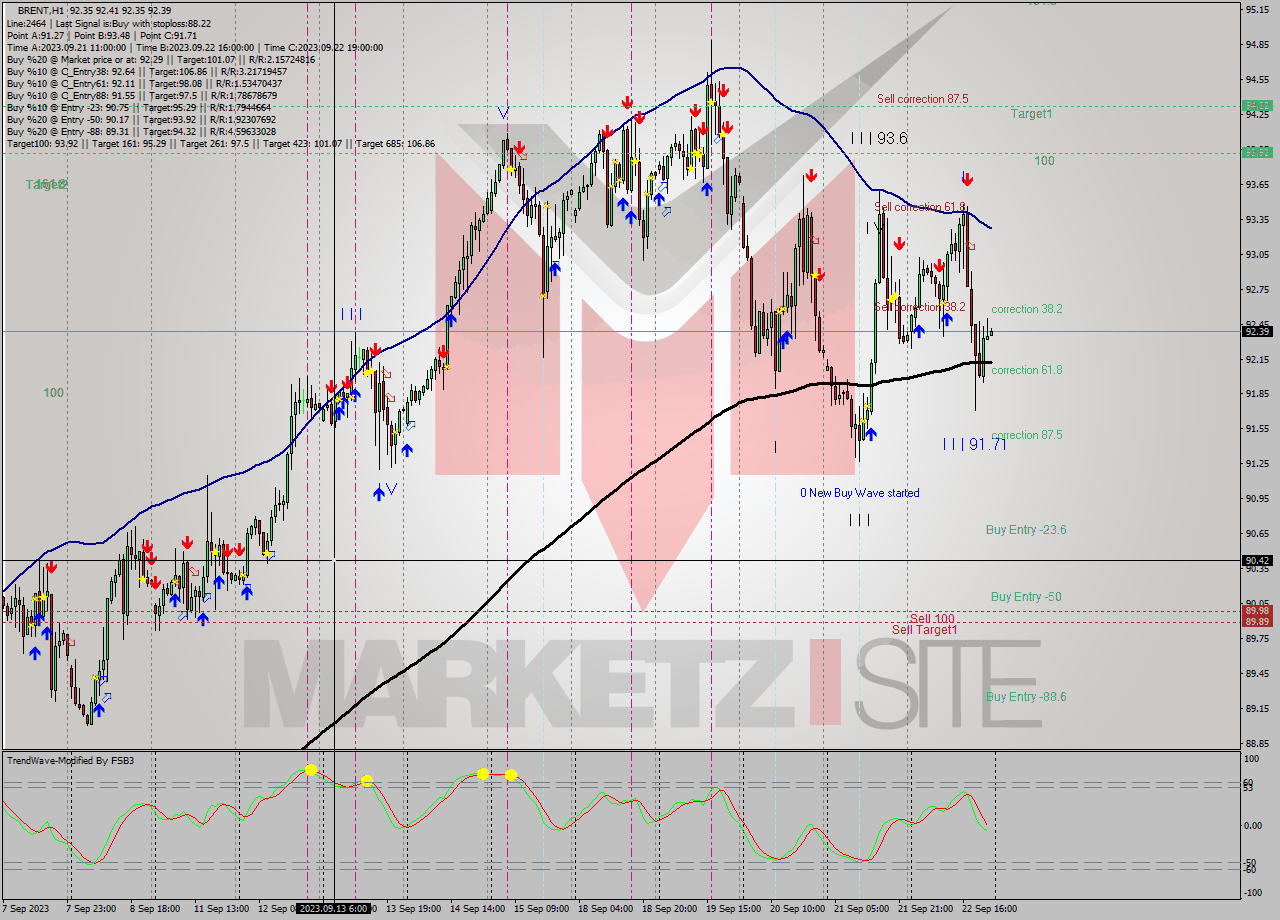Click the '18 Sep 20:00' time axis label
This screenshot has height=920, width=1280.
pyautogui.click(x=670, y=909)
